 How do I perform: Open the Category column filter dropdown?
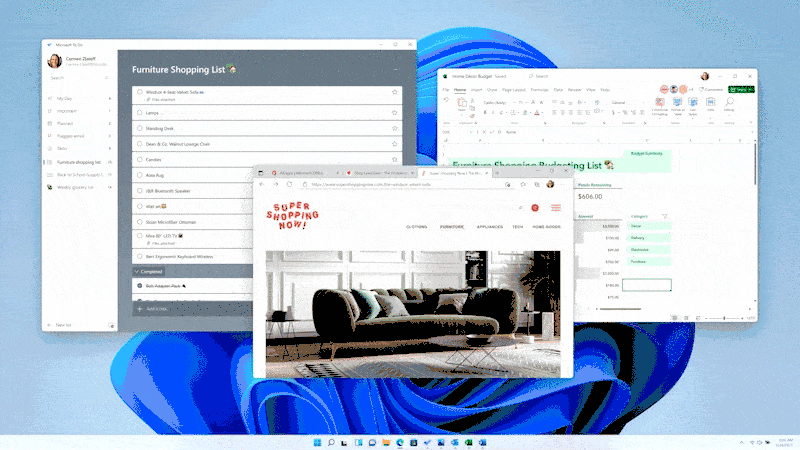664,216
